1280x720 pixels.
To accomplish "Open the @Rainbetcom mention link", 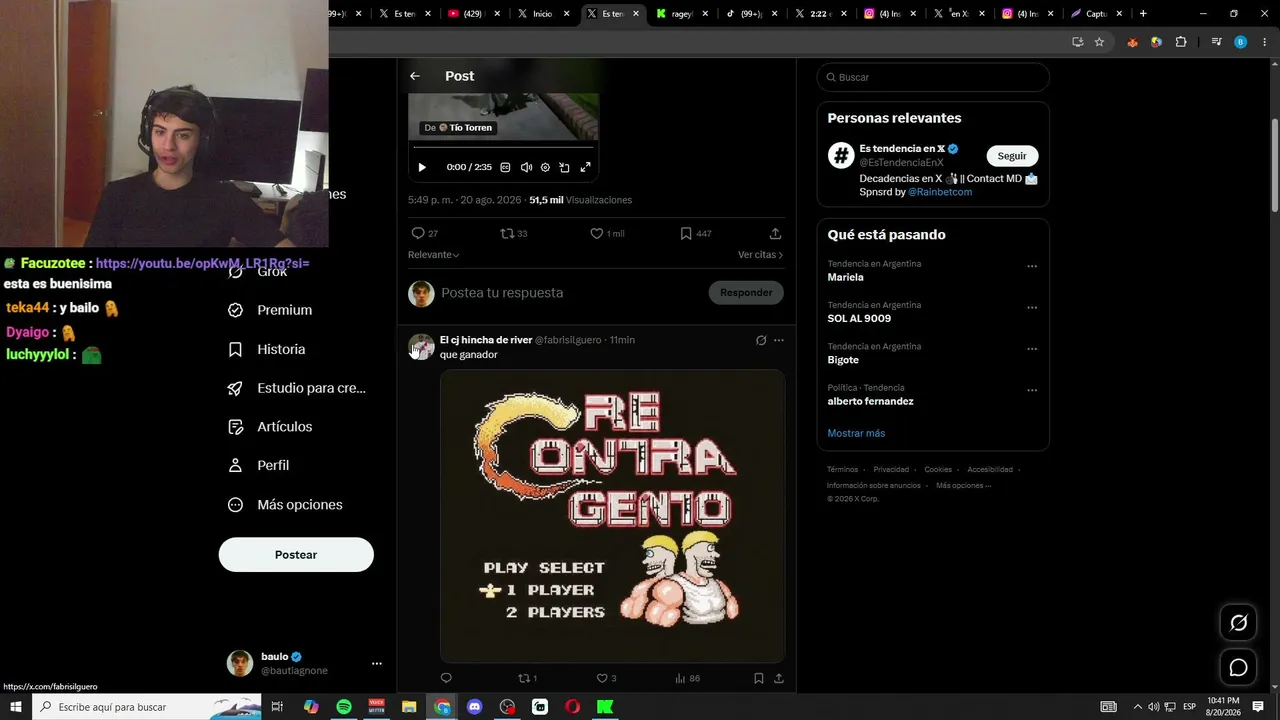I will (x=940, y=192).
